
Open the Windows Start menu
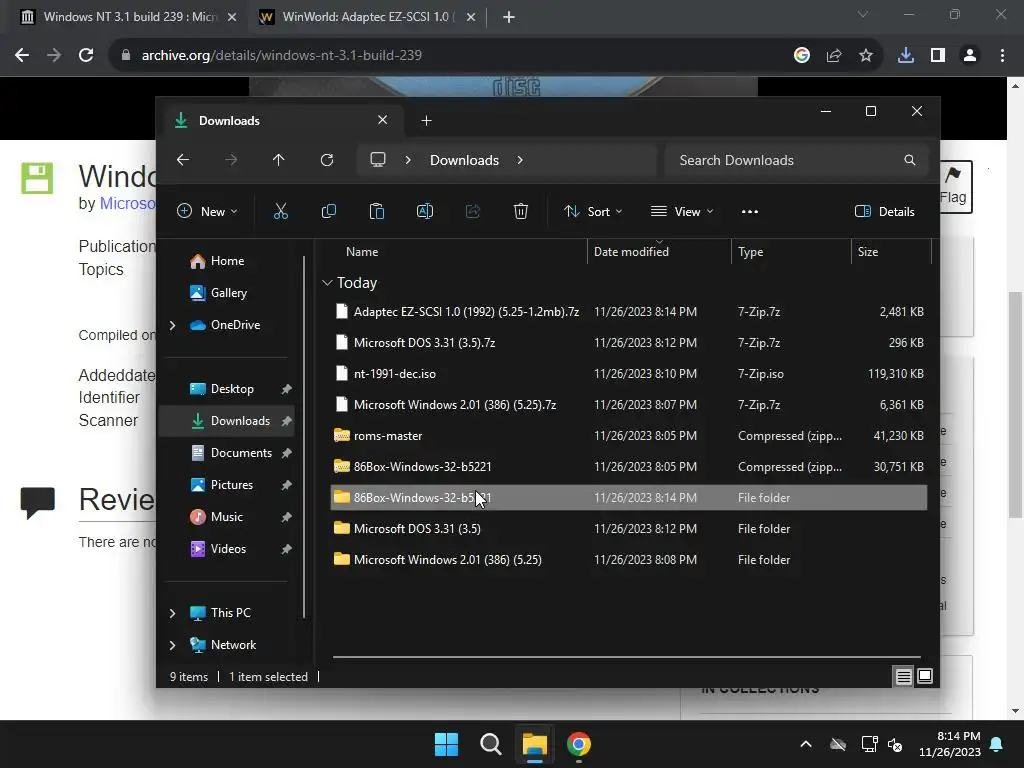(447, 744)
